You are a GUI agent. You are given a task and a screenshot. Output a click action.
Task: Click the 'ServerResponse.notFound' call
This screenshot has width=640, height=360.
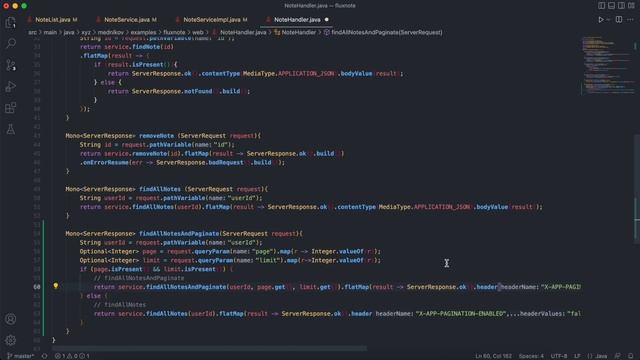click(x=171, y=91)
